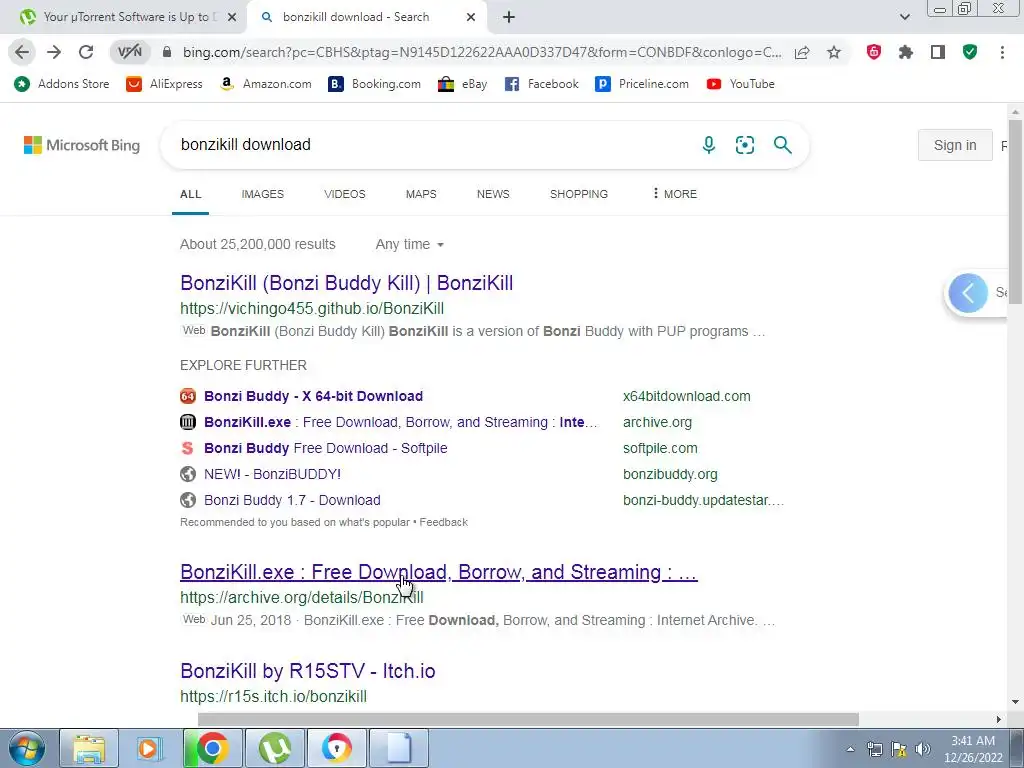Viewport: 1024px width, 768px height.
Task: Open the Chrome three-dot menu
Action: point(1002,52)
